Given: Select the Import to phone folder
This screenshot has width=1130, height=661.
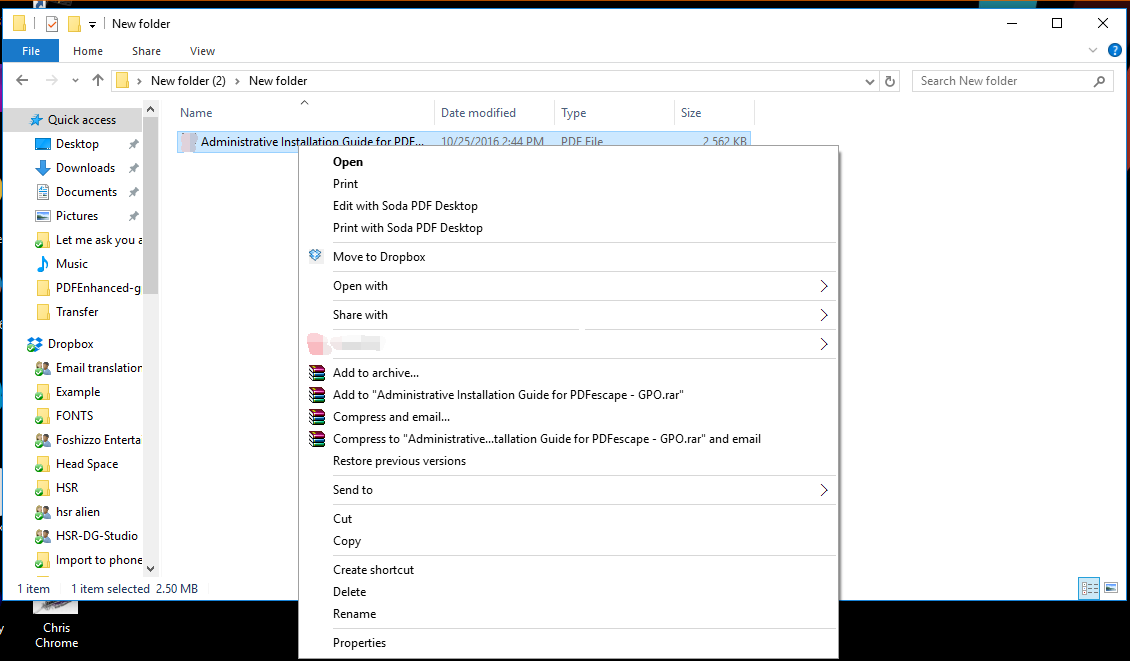Looking at the screenshot, I should click(x=99, y=560).
